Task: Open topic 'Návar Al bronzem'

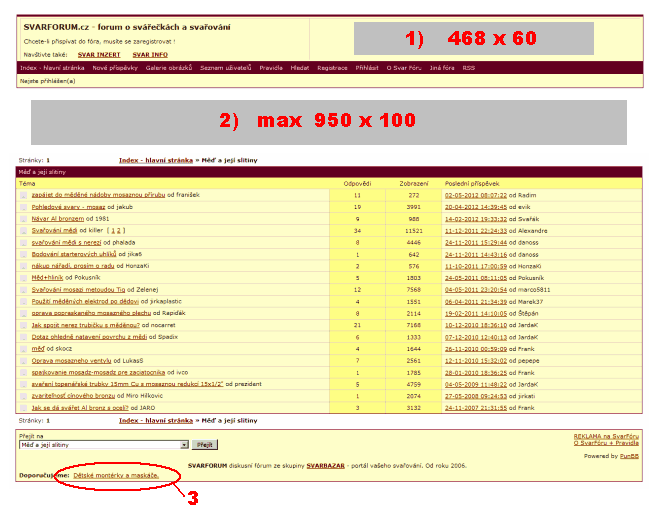Action: [58, 219]
